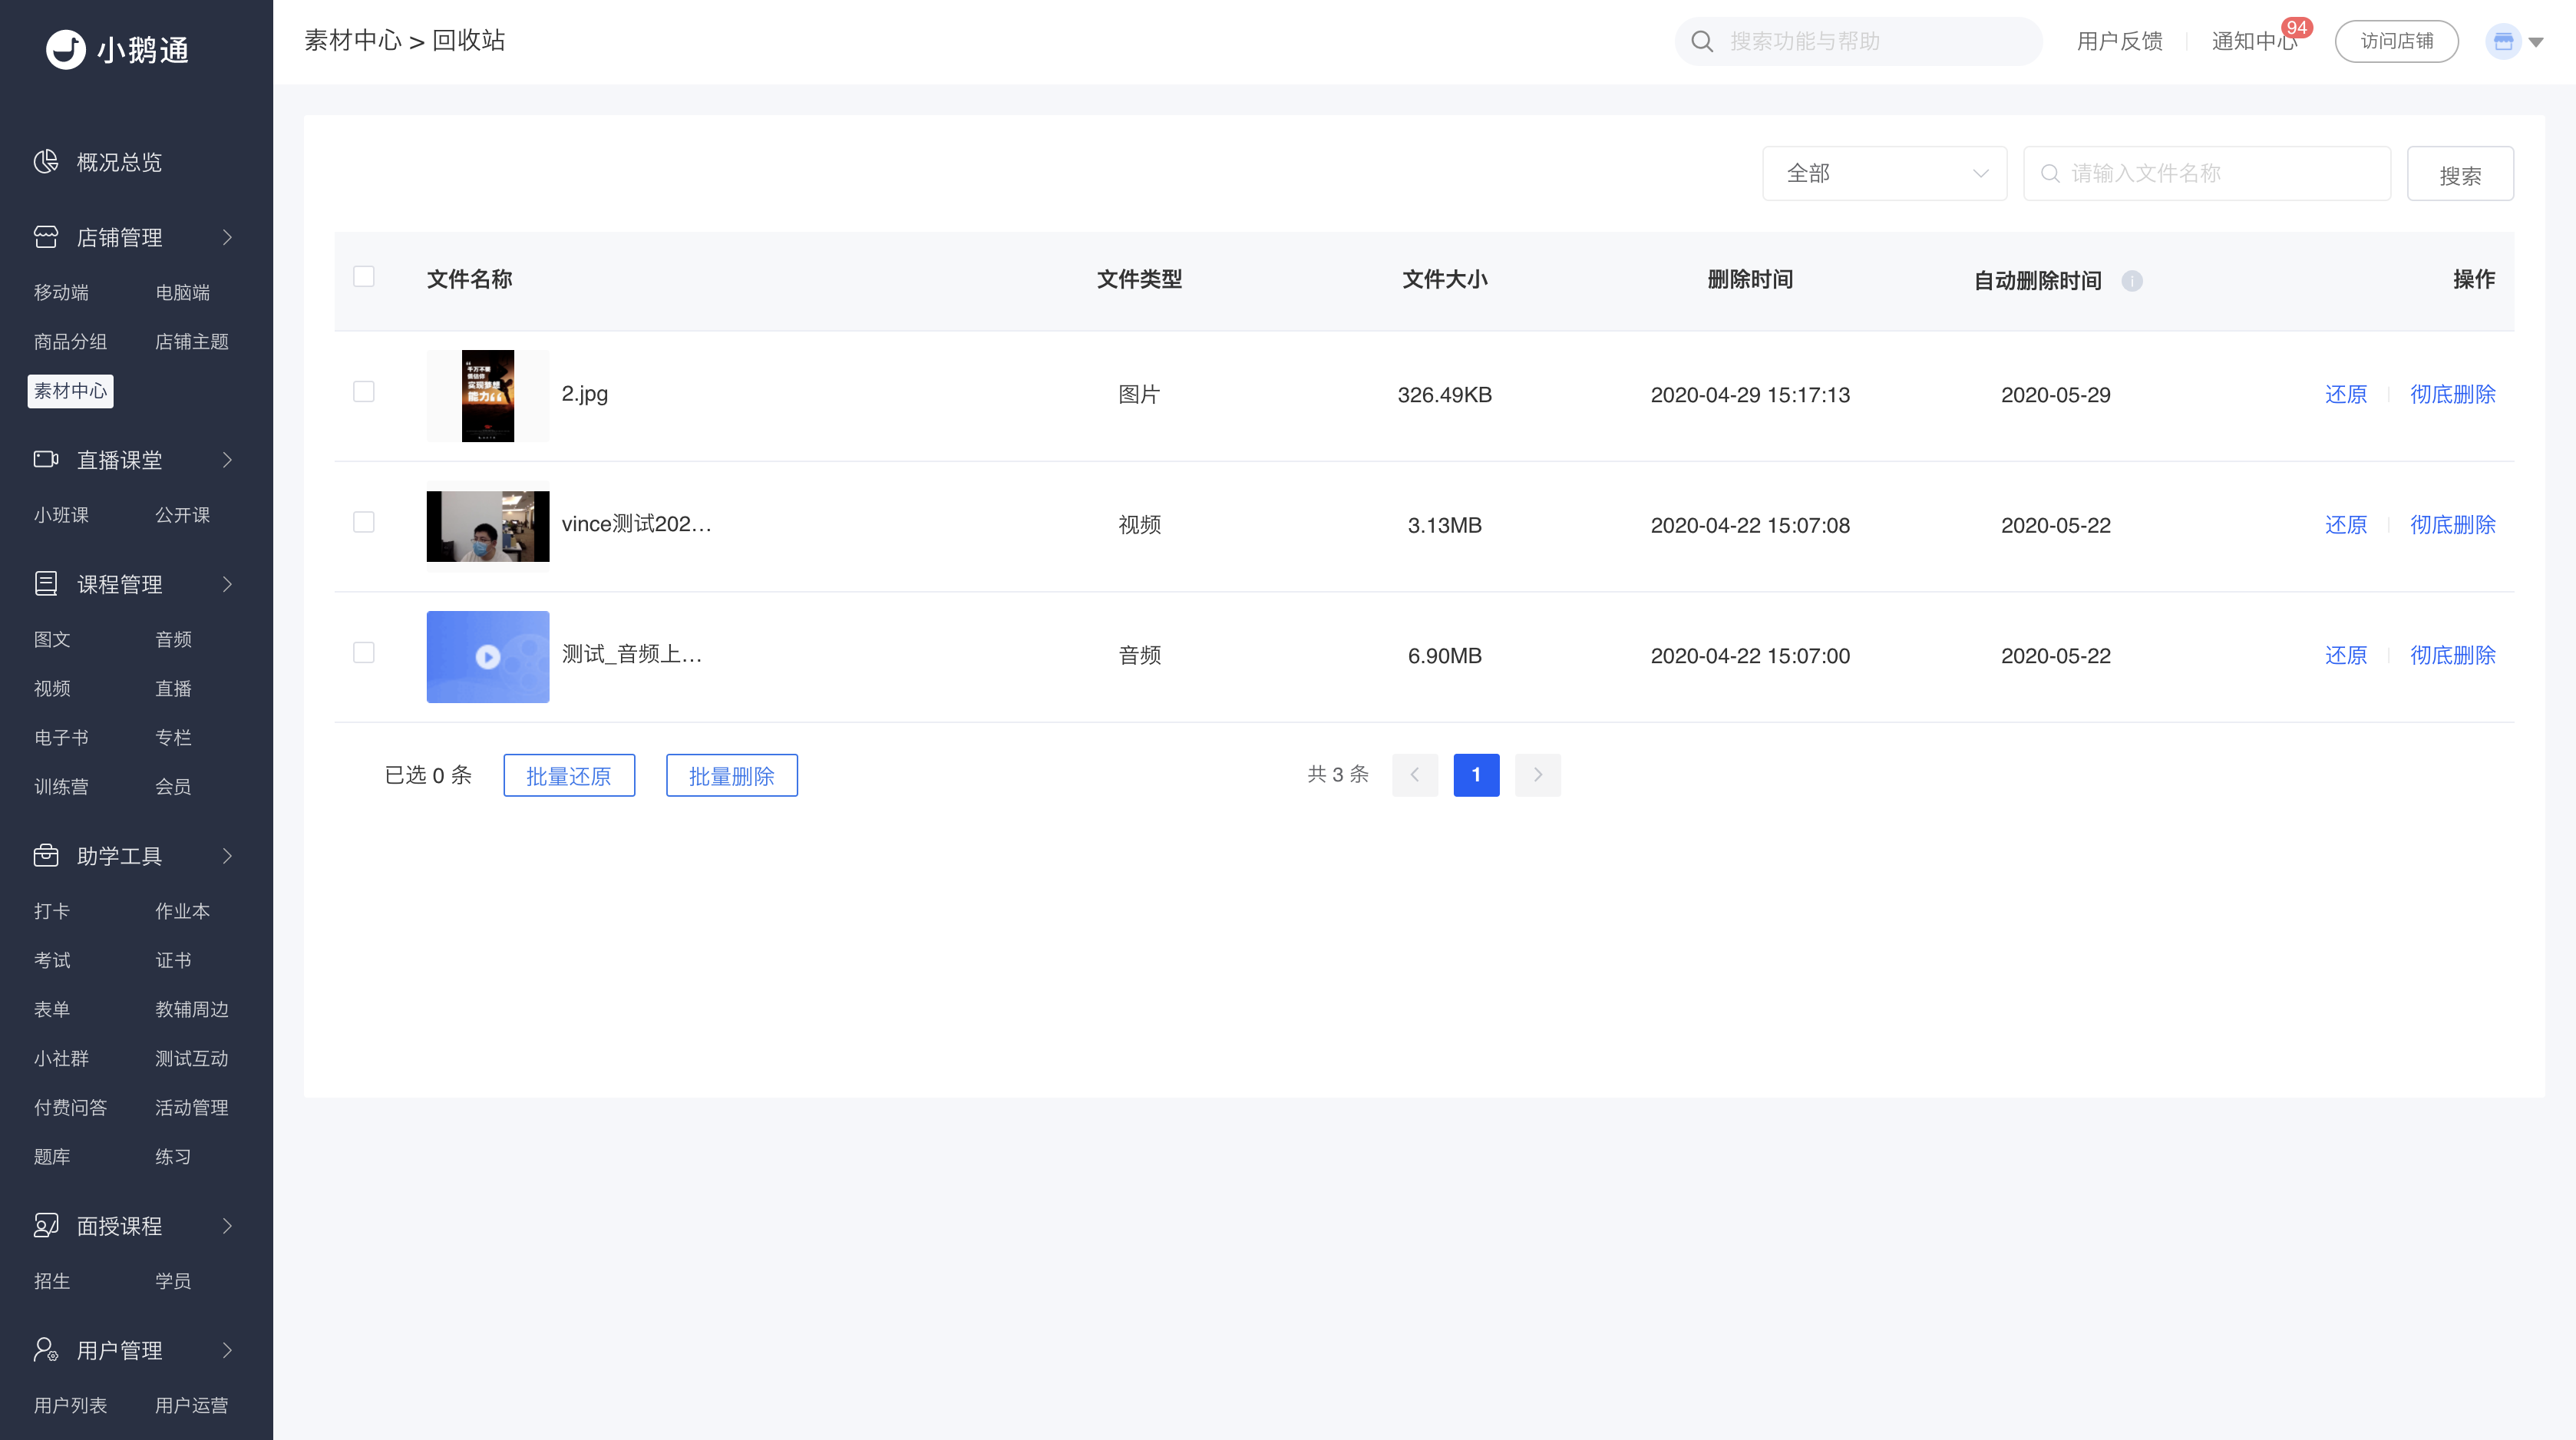Open 概况总览 in the sidebar
The height and width of the screenshot is (1440, 2576).
(119, 162)
